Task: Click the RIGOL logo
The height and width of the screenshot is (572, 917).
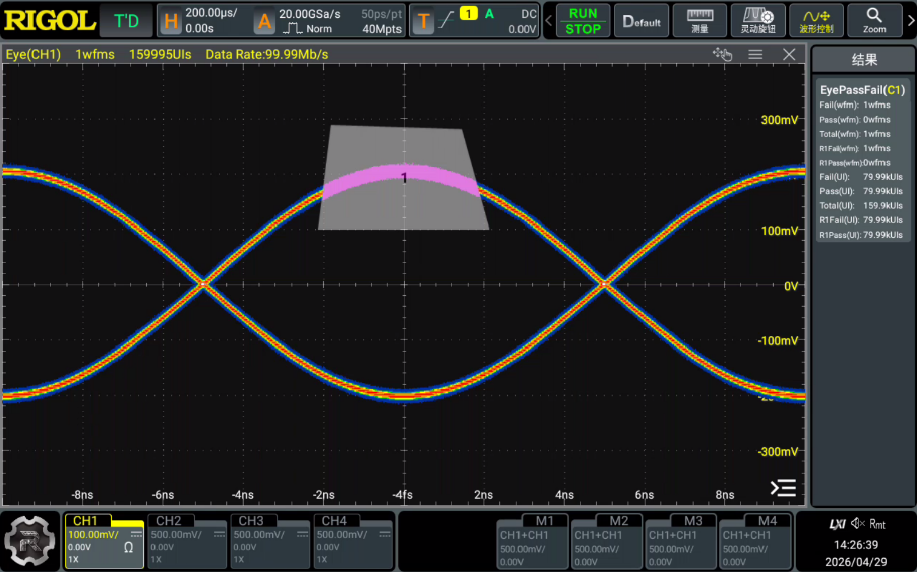Action: tap(49, 21)
